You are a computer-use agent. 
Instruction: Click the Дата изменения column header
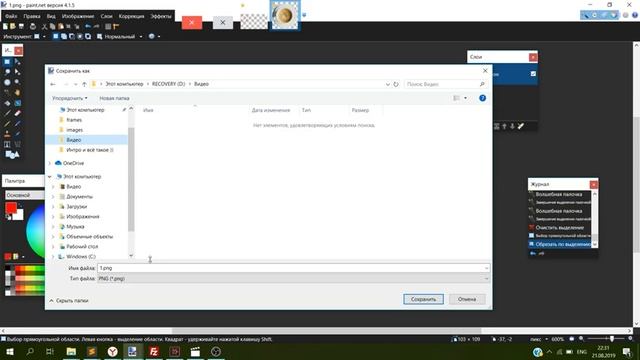pos(271,110)
